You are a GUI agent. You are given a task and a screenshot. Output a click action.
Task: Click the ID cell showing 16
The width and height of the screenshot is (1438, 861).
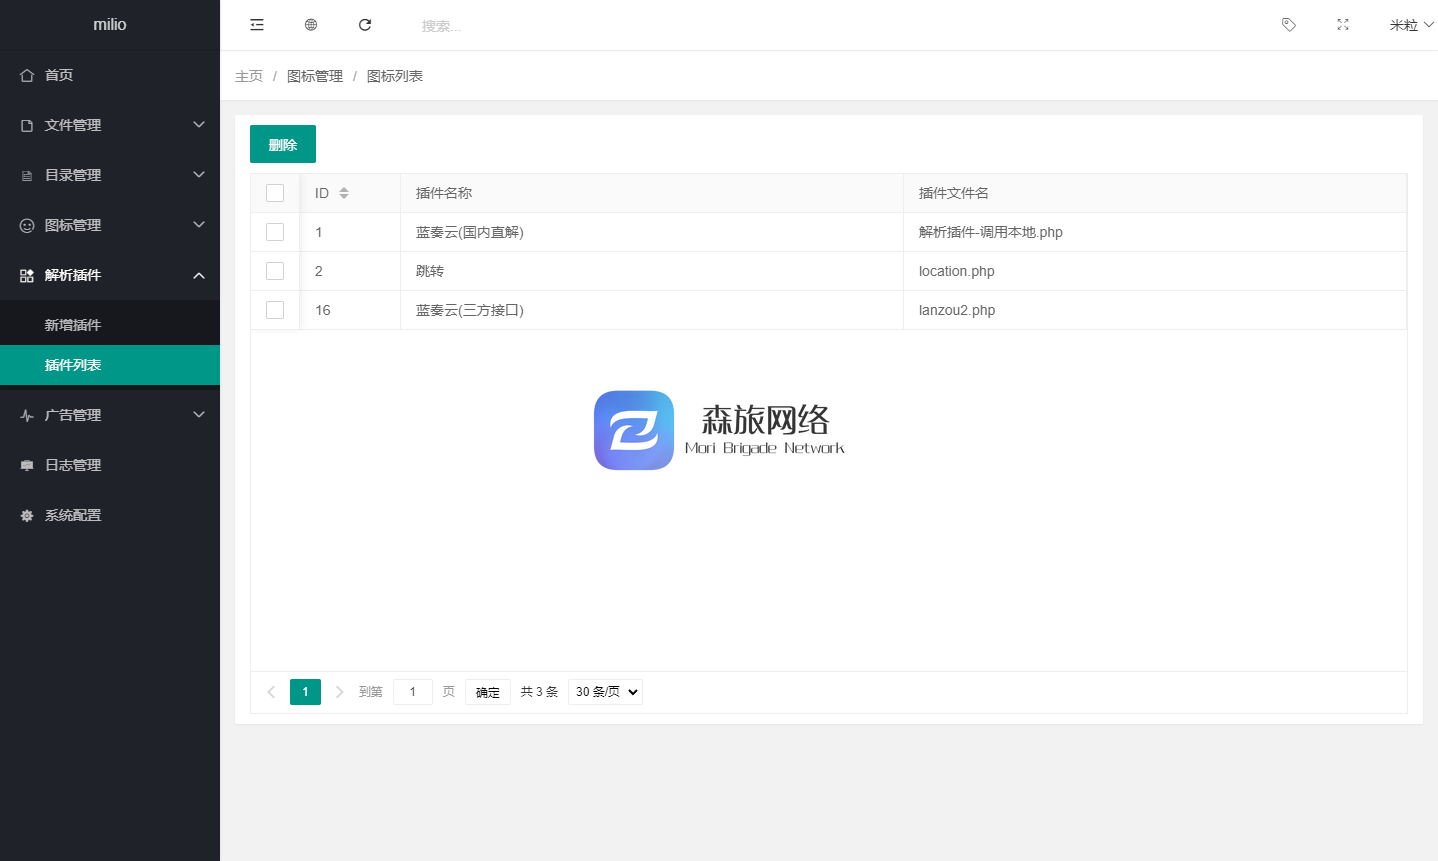point(350,310)
